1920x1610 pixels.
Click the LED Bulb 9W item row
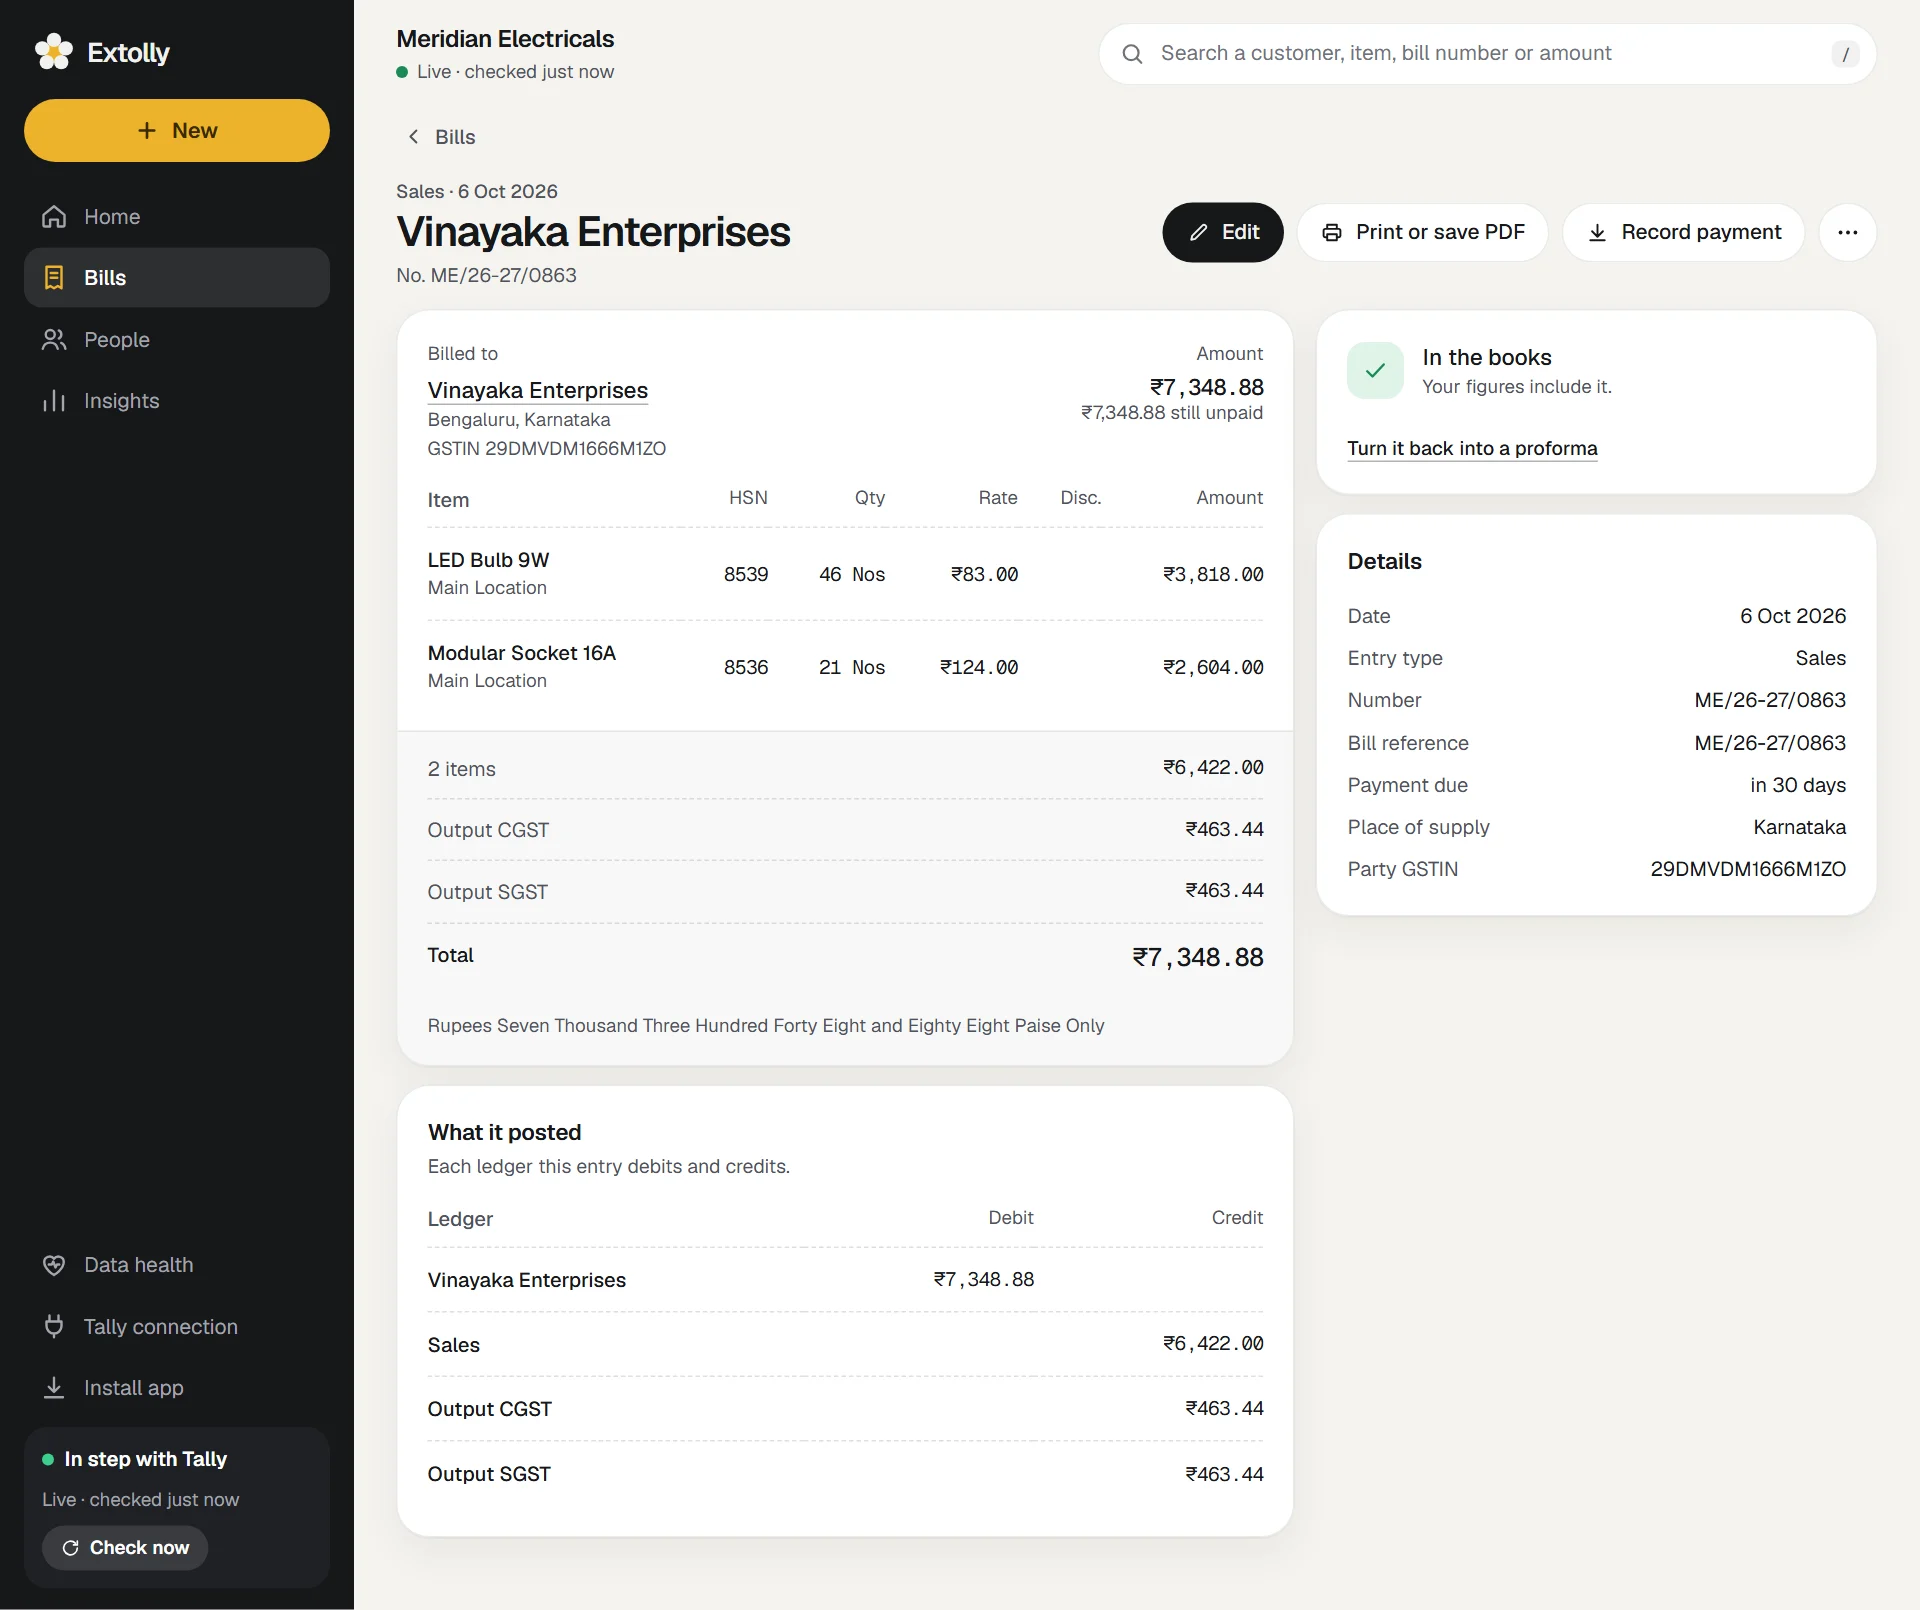(845, 574)
